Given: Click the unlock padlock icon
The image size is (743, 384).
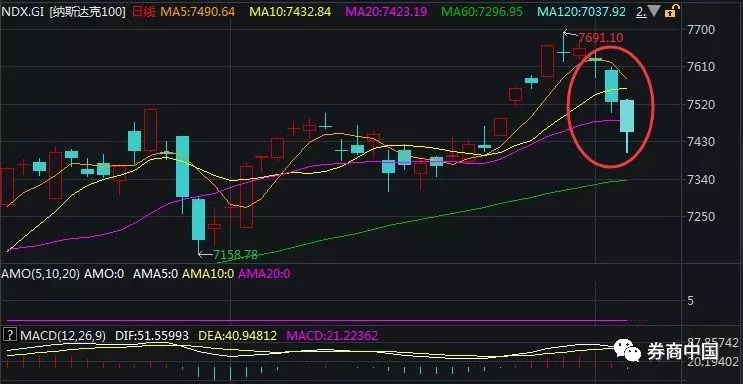Looking at the screenshot, I should point(671,12).
